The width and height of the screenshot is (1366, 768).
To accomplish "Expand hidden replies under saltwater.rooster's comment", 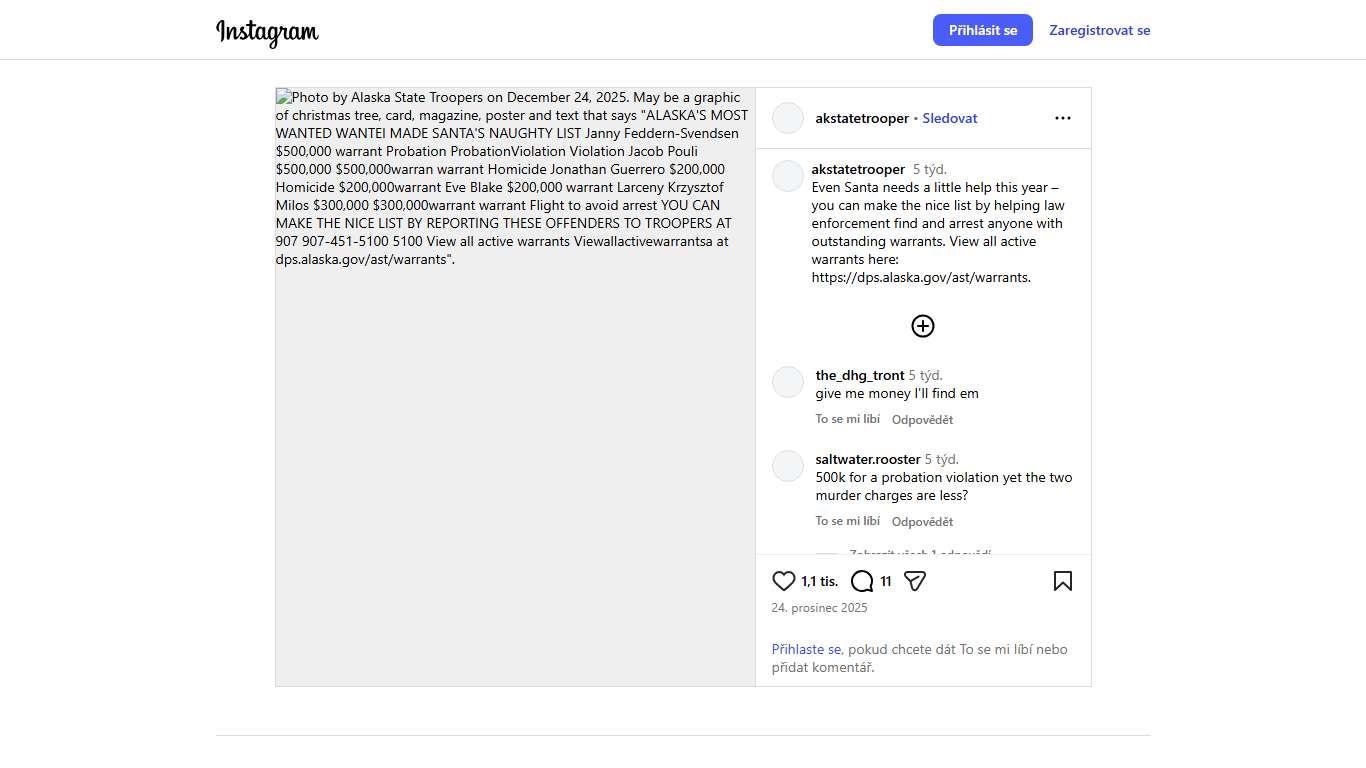I will 920,552.
